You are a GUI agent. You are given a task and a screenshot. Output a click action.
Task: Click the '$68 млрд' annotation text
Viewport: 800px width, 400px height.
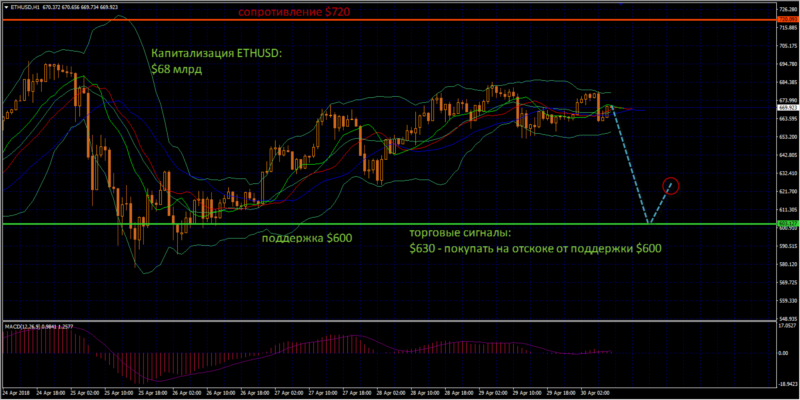coord(176,70)
